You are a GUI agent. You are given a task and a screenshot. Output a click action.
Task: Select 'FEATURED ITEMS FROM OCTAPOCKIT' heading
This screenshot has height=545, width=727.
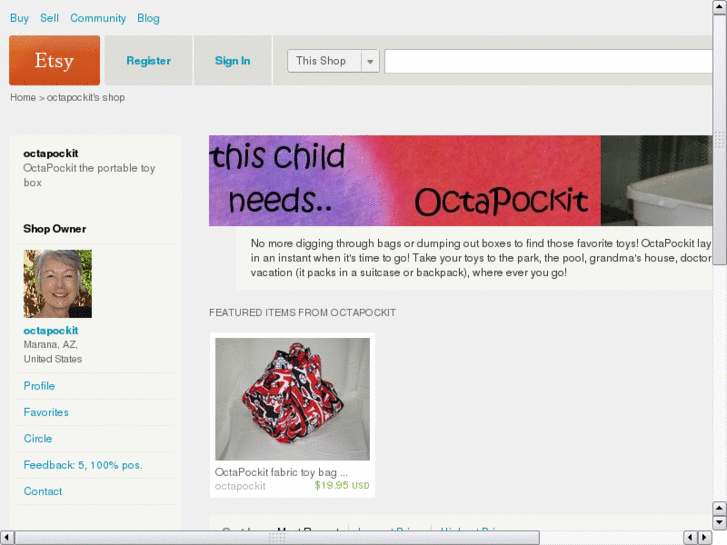pyautogui.click(x=302, y=313)
